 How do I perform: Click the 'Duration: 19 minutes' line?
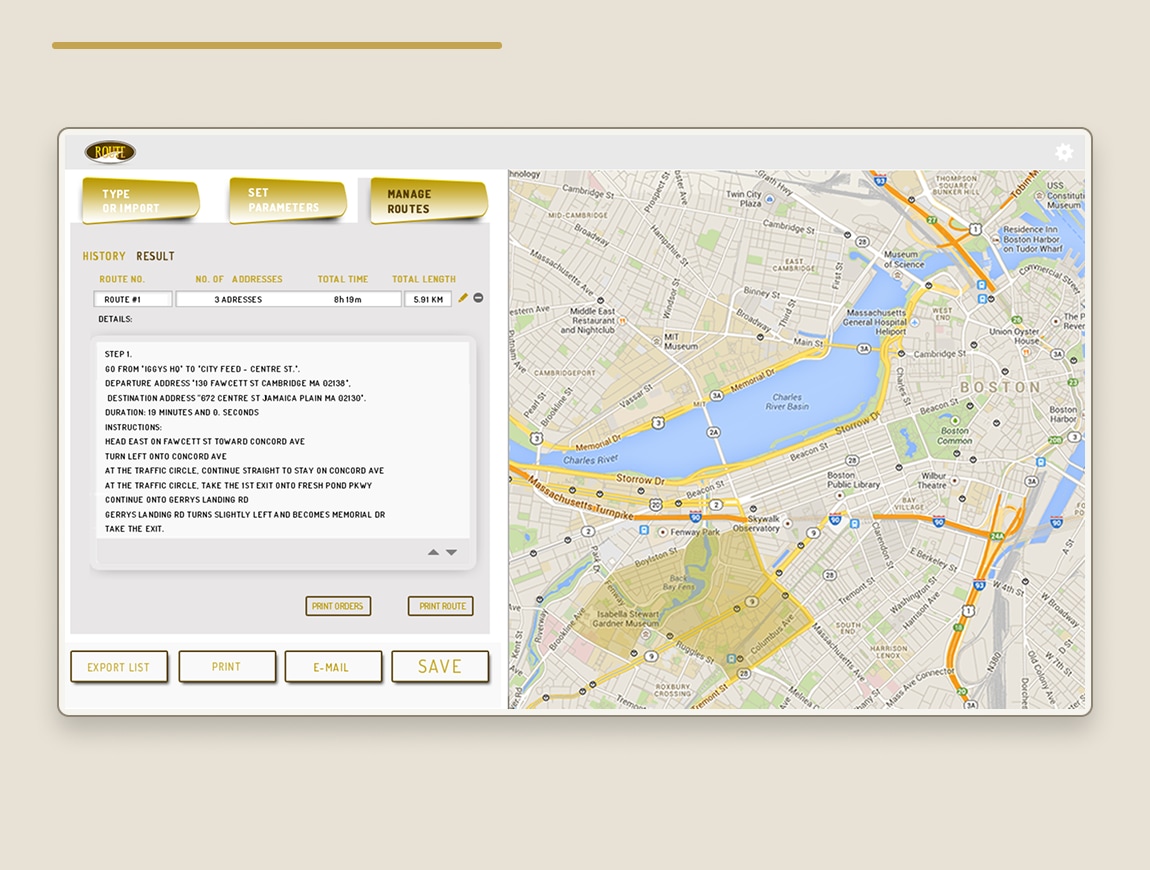182,412
